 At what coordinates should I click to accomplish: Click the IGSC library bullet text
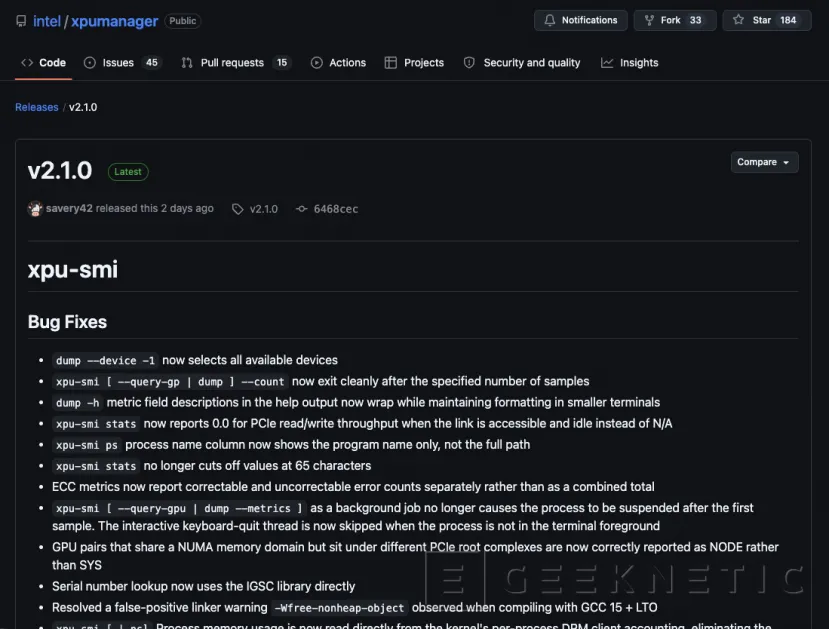coord(204,586)
